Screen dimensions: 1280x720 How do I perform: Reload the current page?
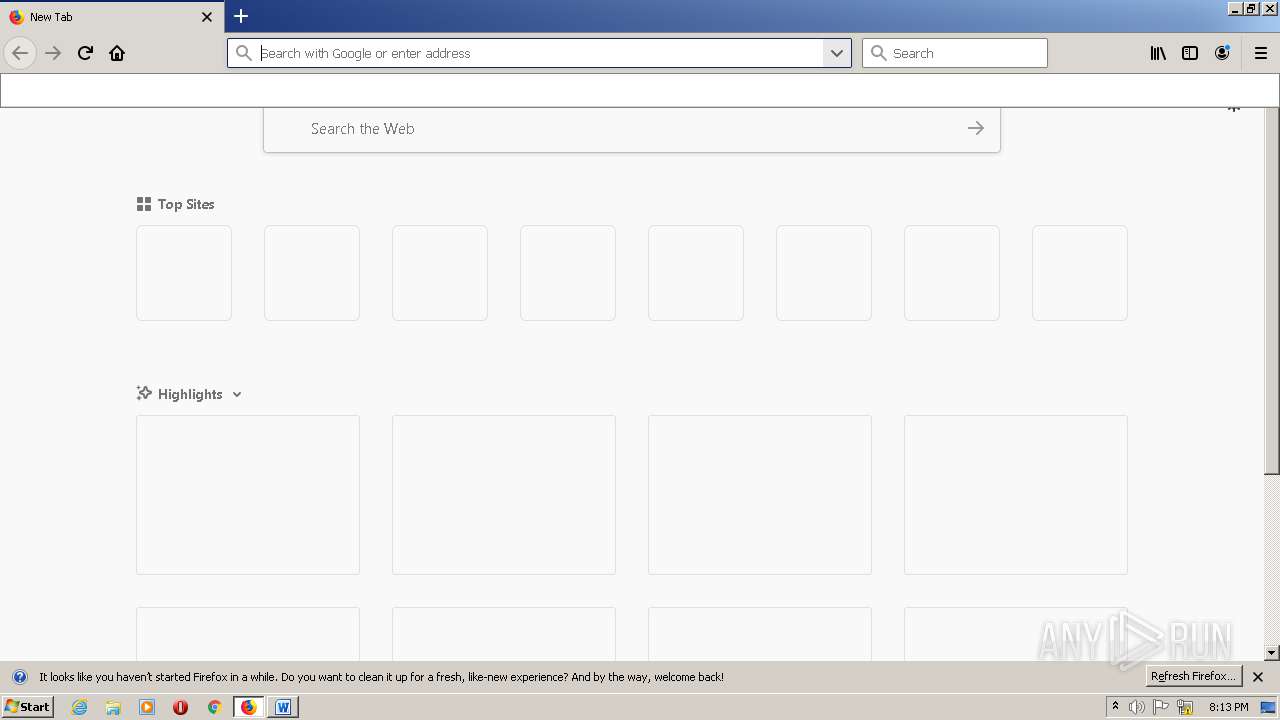[x=85, y=53]
